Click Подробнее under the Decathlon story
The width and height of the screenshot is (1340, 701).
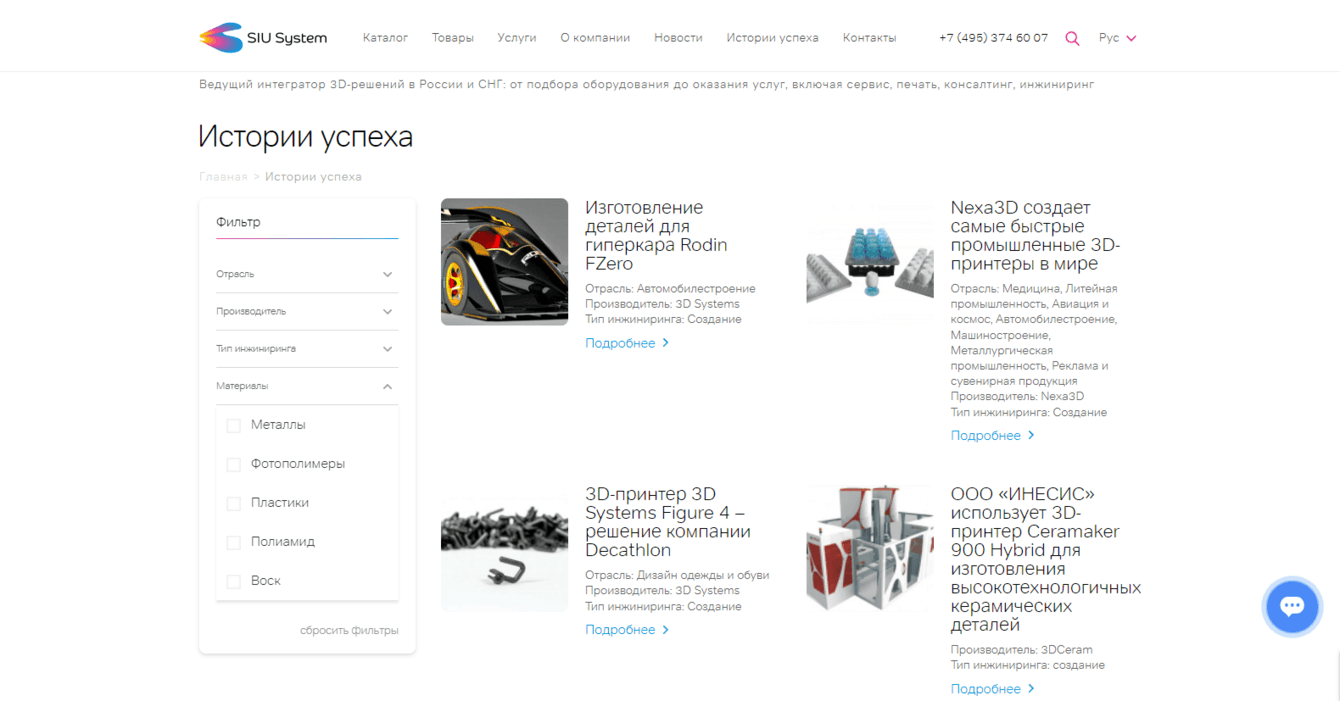point(627,629)
